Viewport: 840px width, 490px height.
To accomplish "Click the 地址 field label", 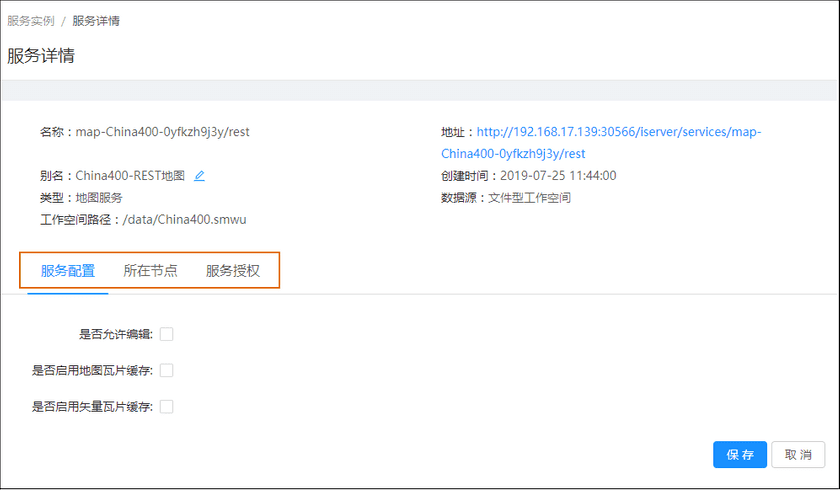I will point(455,132).
